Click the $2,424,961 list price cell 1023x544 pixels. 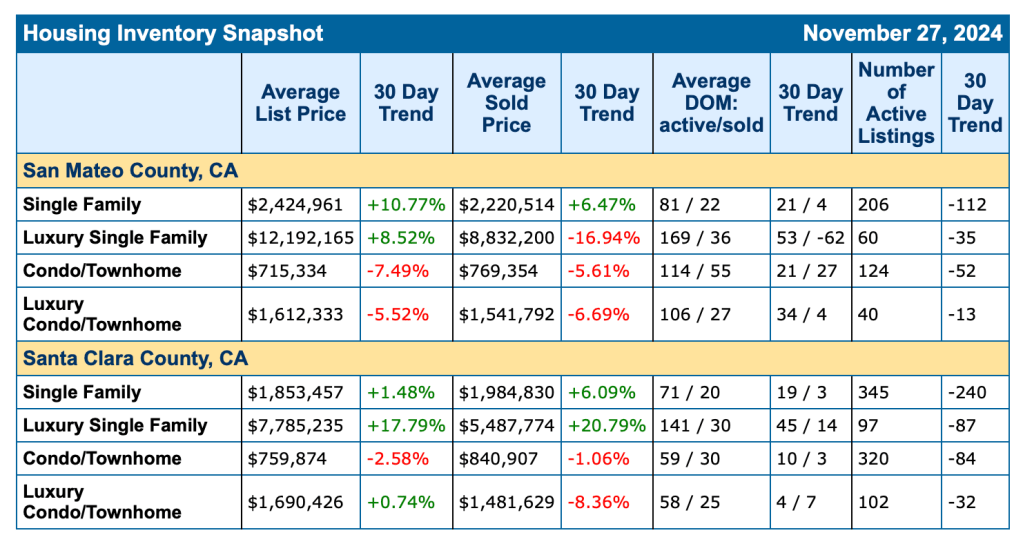[x=296, y=205]
